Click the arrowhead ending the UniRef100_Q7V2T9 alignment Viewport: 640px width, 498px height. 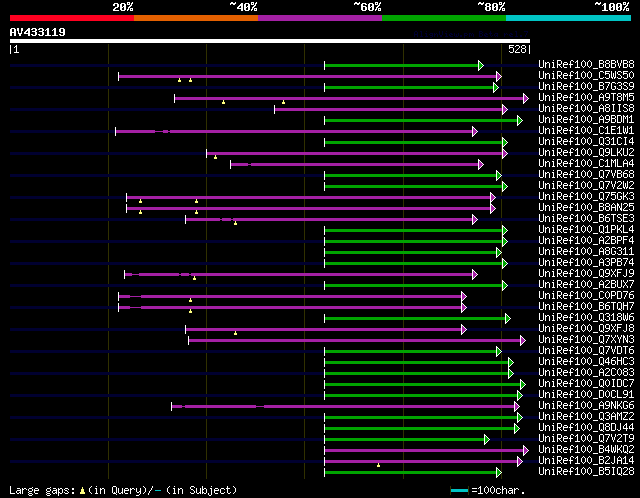click(x=487, y=440)
